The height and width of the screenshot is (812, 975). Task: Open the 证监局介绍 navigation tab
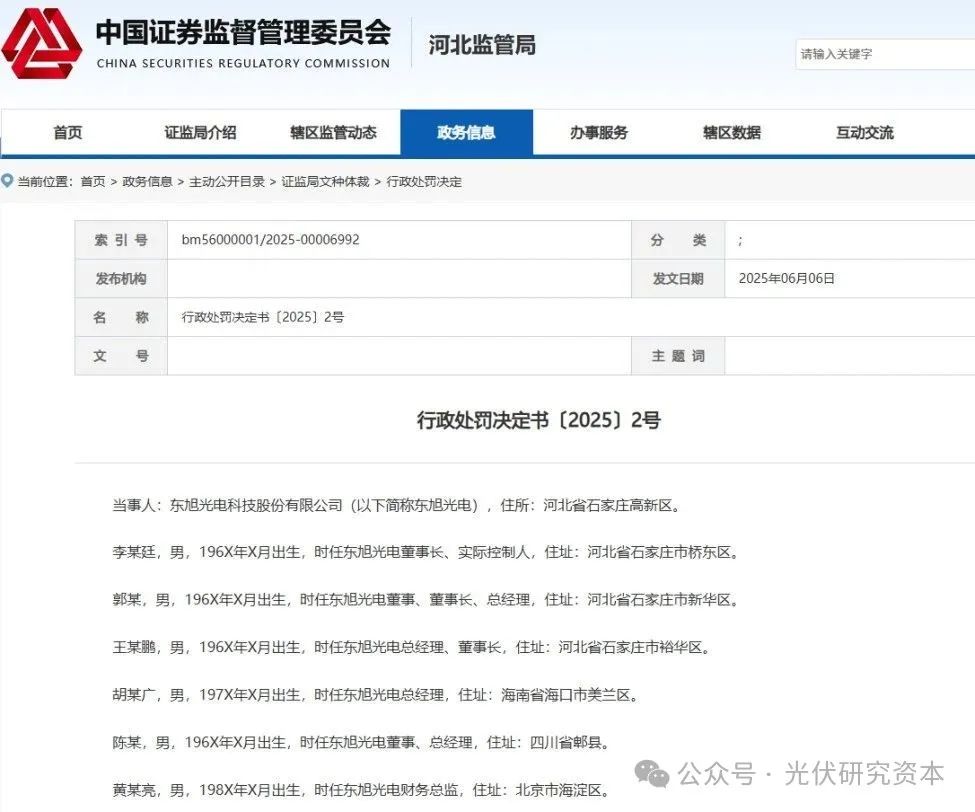pos(200,133)
